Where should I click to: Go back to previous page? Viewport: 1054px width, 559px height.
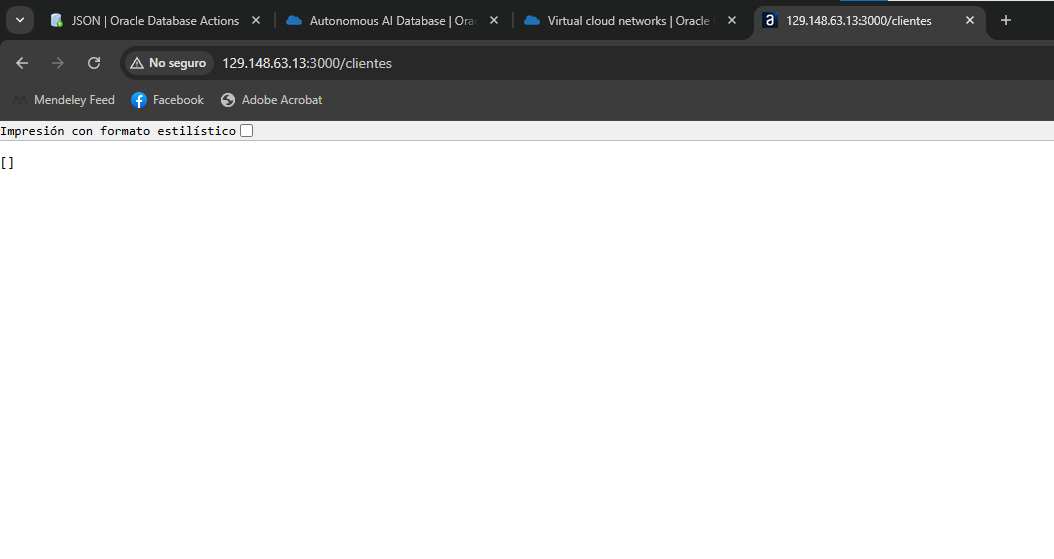point(22,63)
